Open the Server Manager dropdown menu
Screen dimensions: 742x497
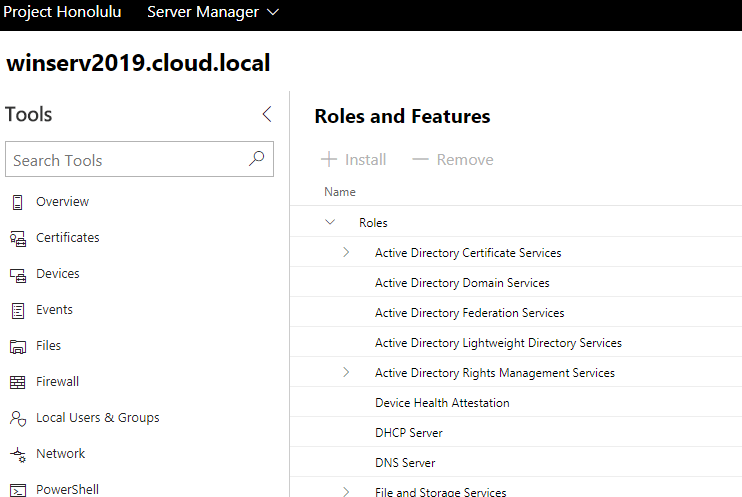213,13
